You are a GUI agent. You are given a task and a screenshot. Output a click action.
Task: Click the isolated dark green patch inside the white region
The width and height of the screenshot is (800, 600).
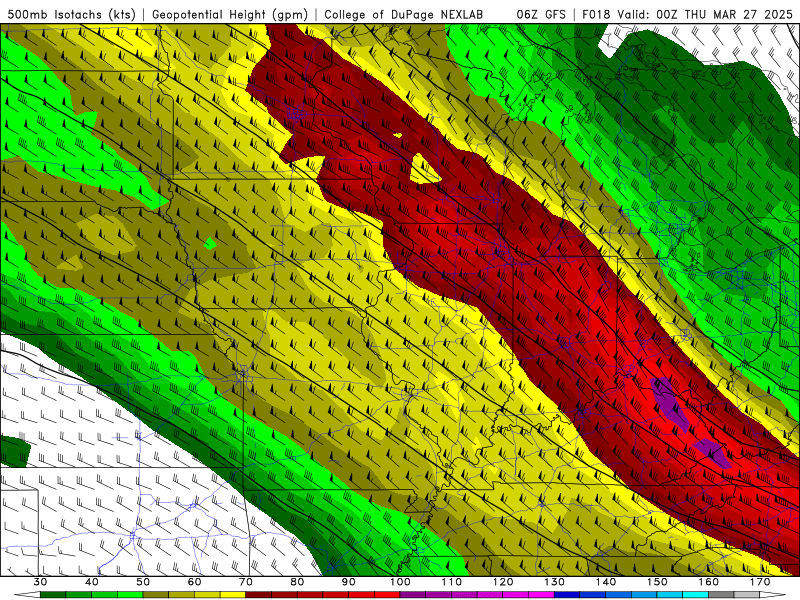15,451
